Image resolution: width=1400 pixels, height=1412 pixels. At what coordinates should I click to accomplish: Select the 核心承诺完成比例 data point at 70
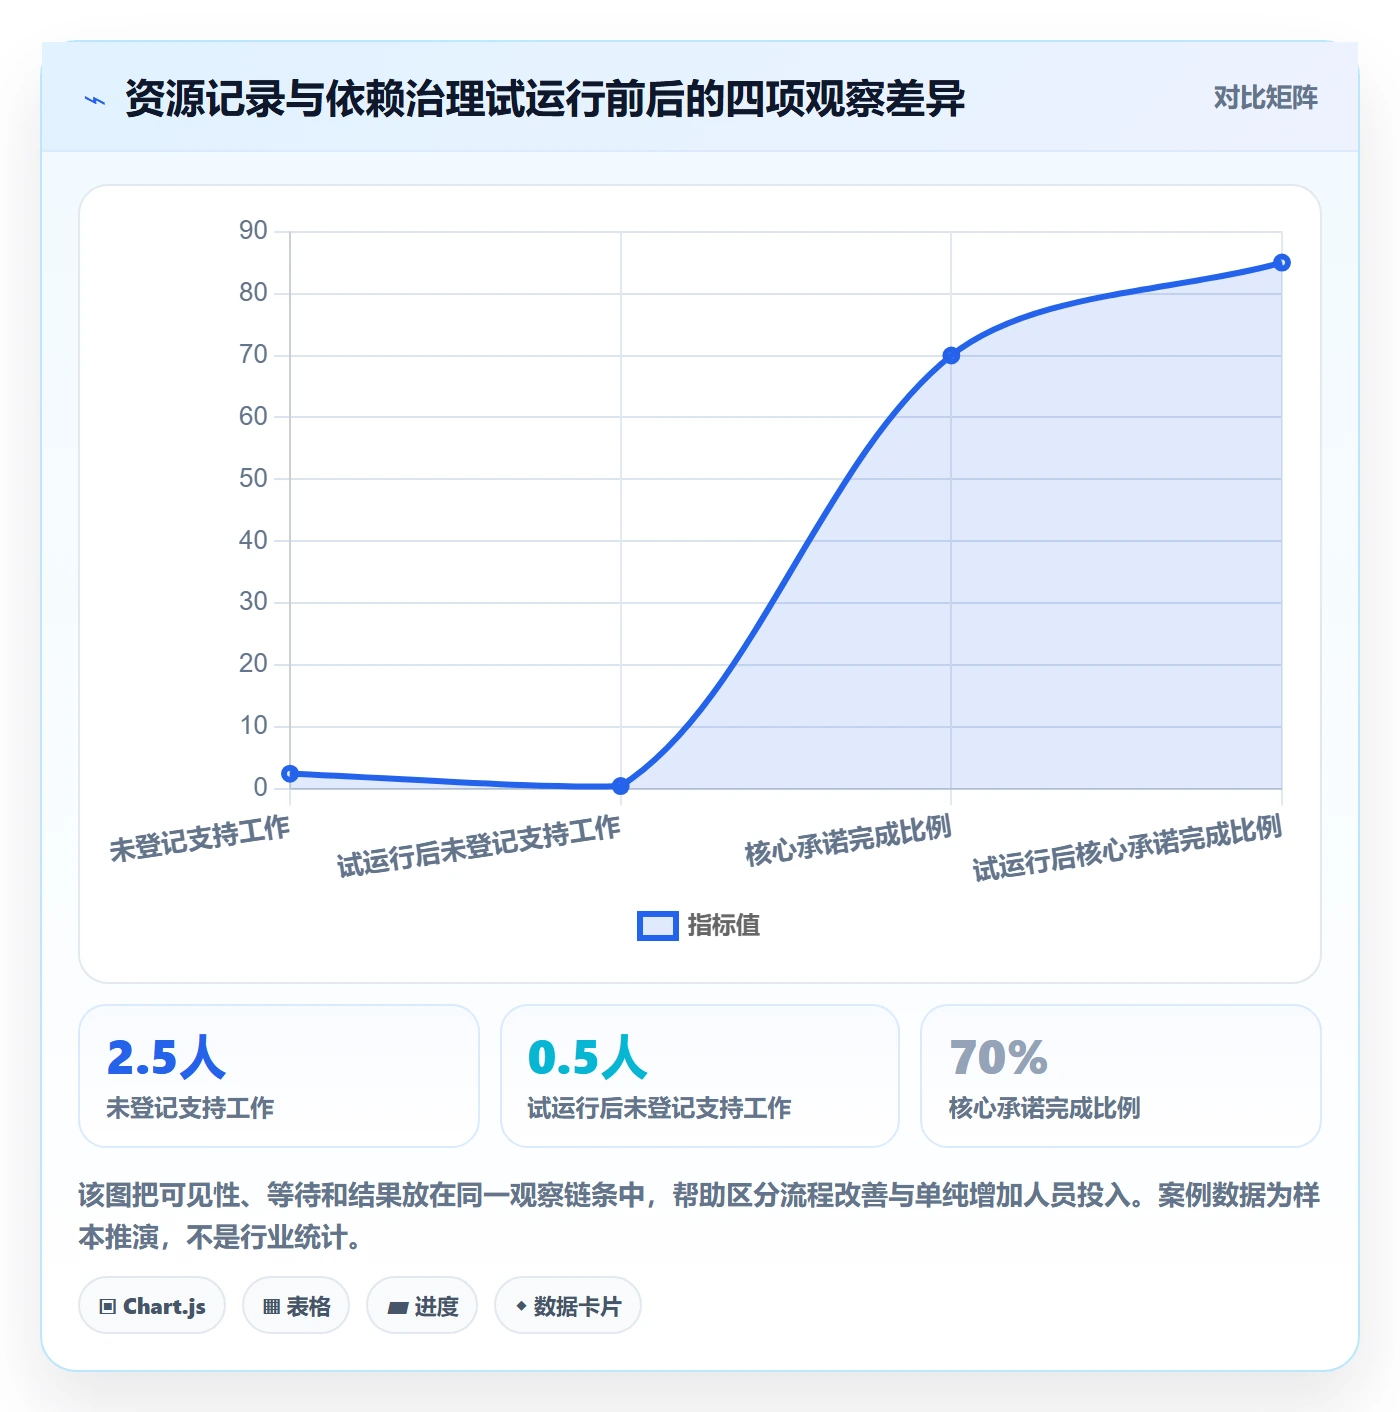pyautogui.click(x=951, y=355)
